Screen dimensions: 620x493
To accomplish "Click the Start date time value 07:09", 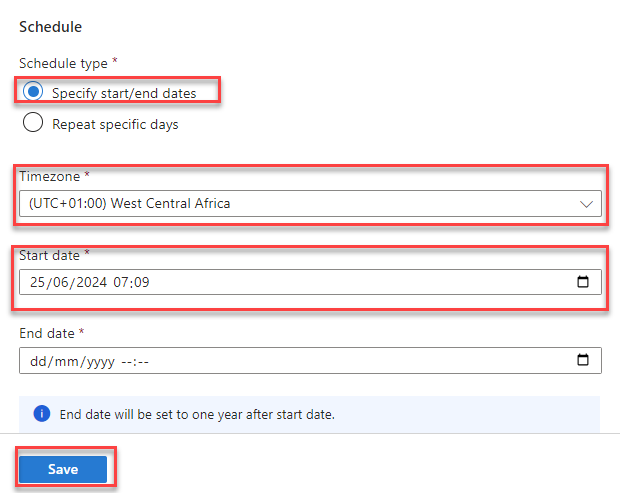I will tap(131, 282).
